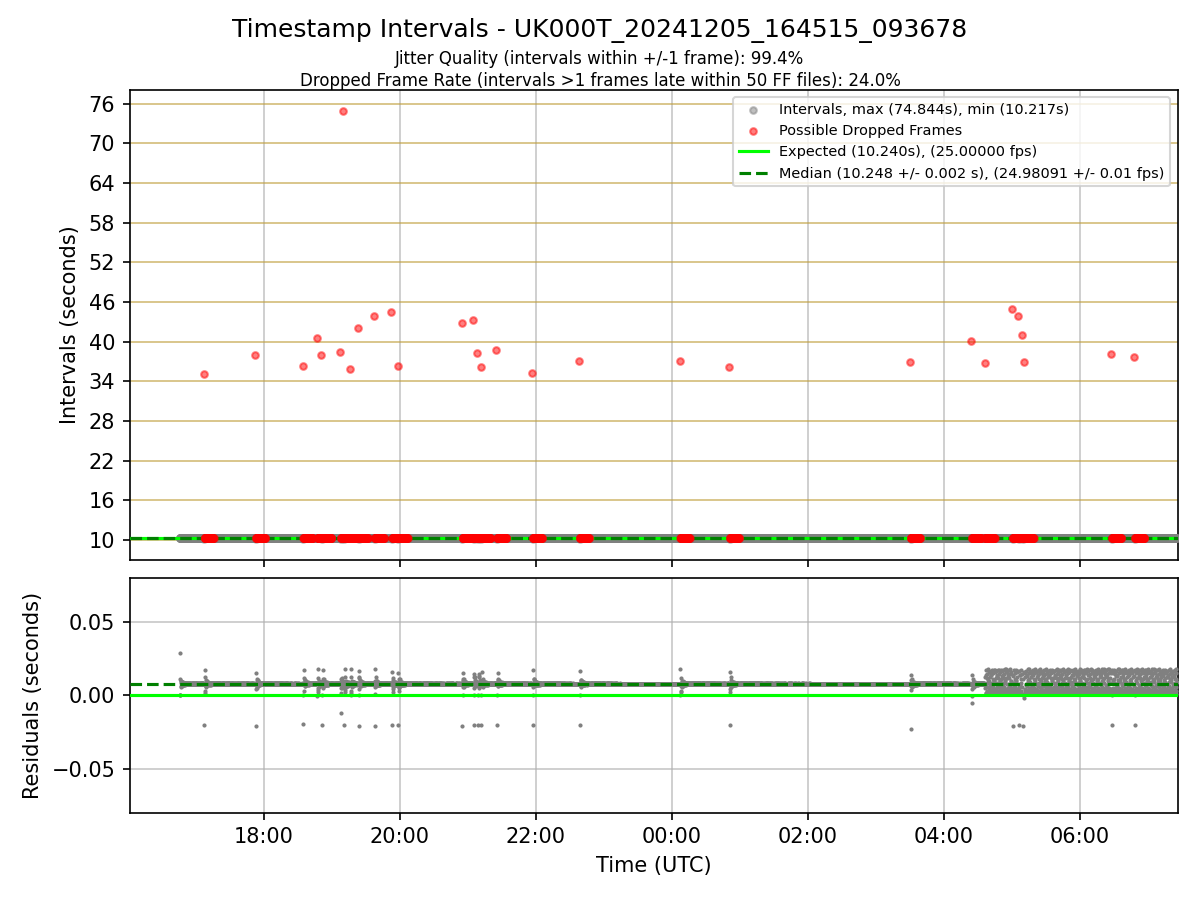Click the y-axis tick label "70"
Screen dimensions: 1200x900
click(104, 143)
